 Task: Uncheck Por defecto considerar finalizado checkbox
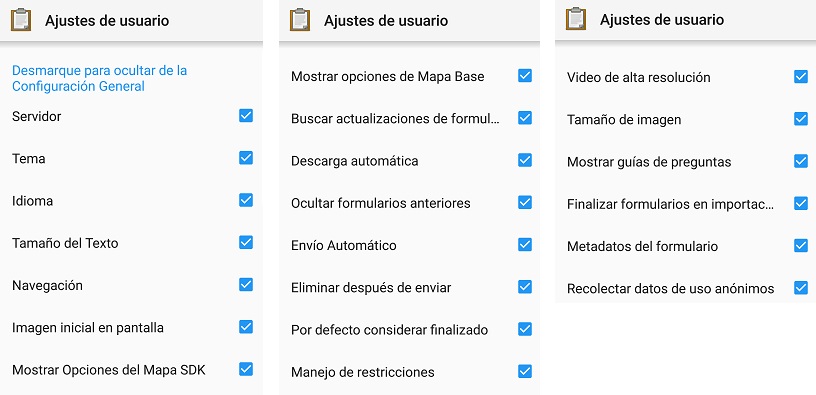coord(525,329)
